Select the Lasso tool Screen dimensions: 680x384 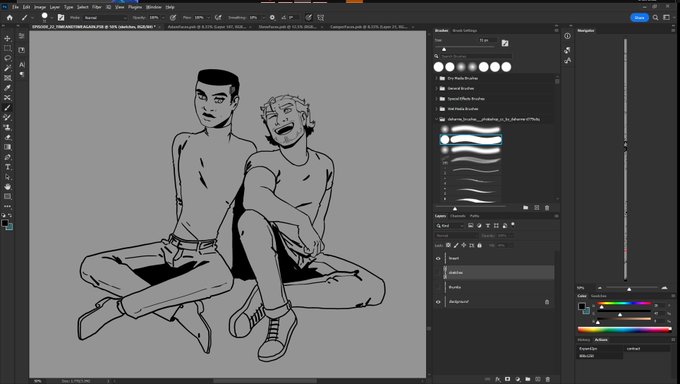point(7,58)
